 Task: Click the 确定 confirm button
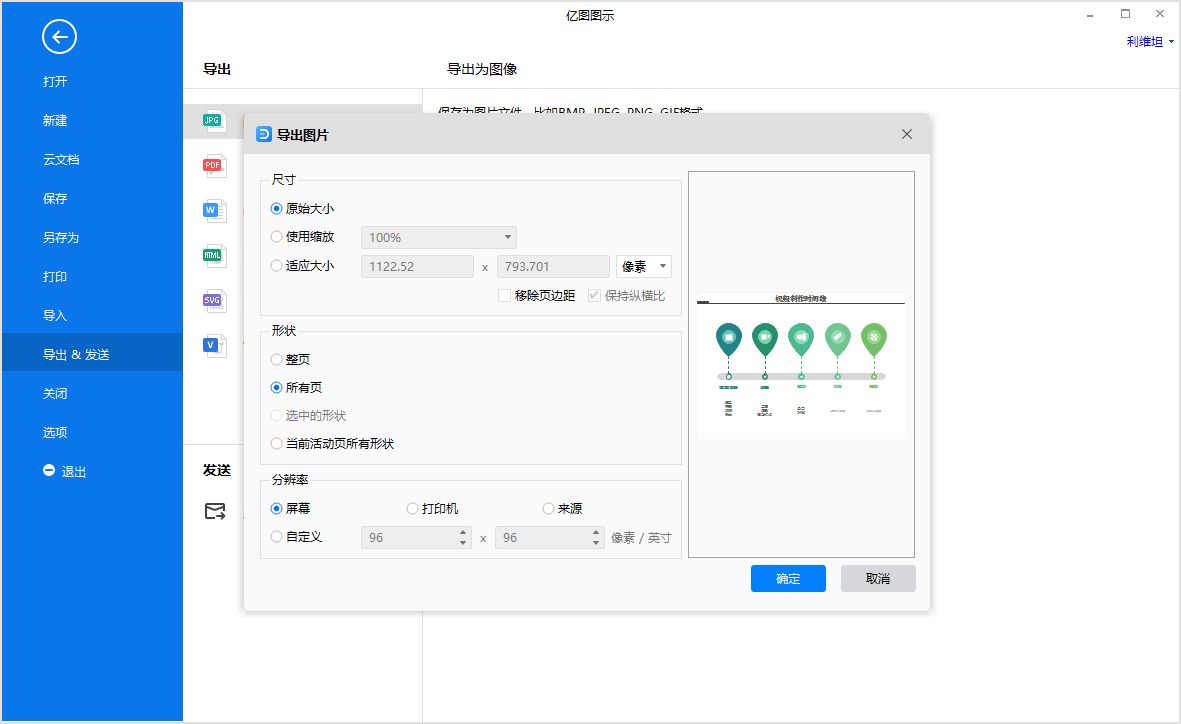pos(788,579)
